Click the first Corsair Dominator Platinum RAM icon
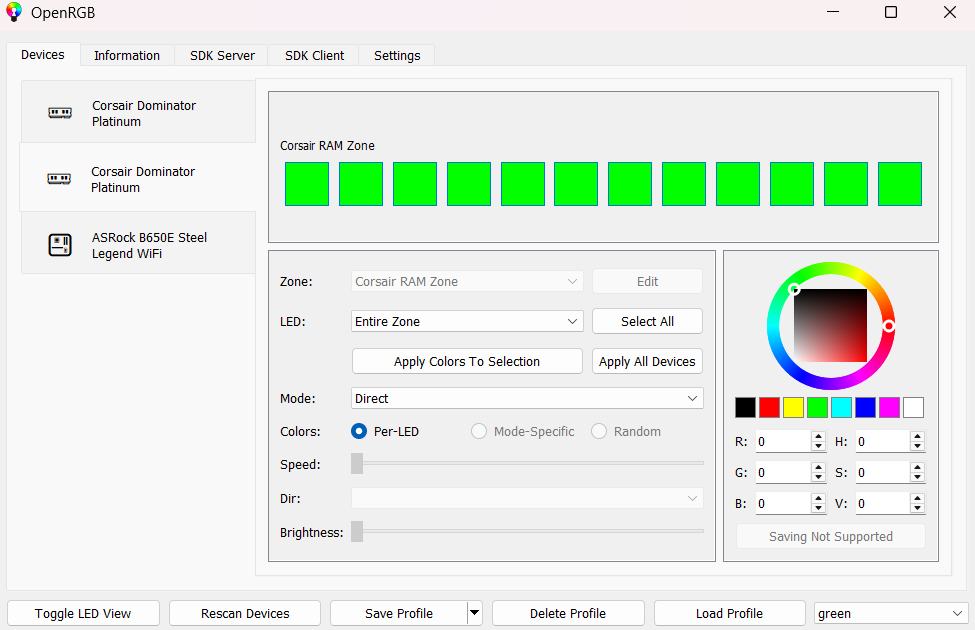 [60, 113]
